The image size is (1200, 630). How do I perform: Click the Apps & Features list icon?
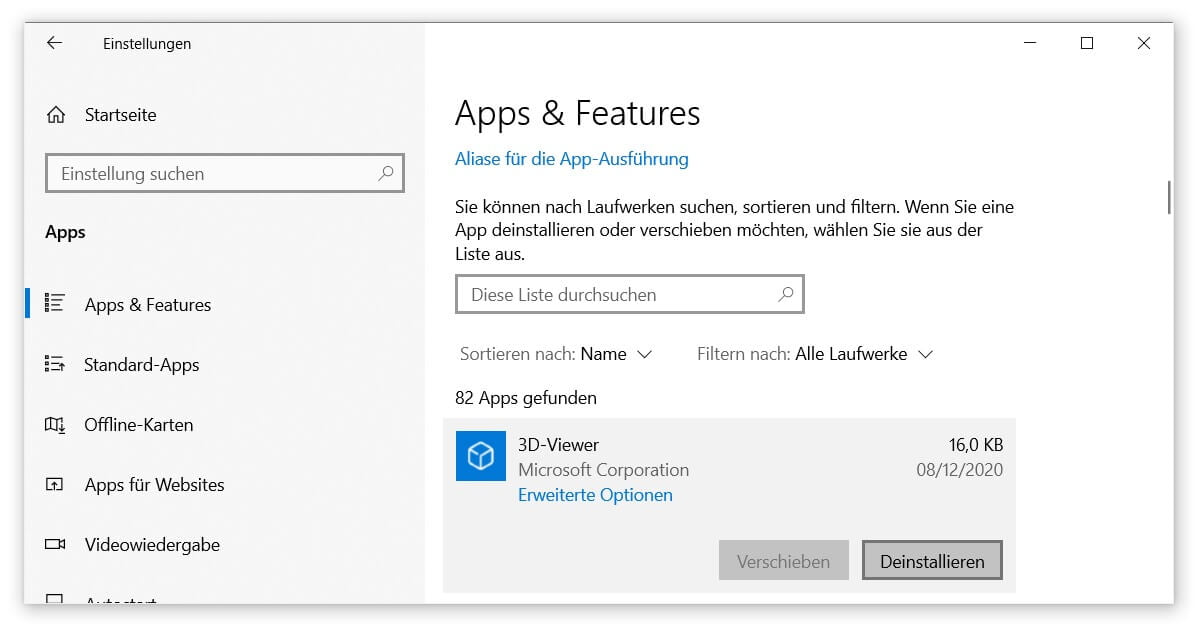click(56, 304)
